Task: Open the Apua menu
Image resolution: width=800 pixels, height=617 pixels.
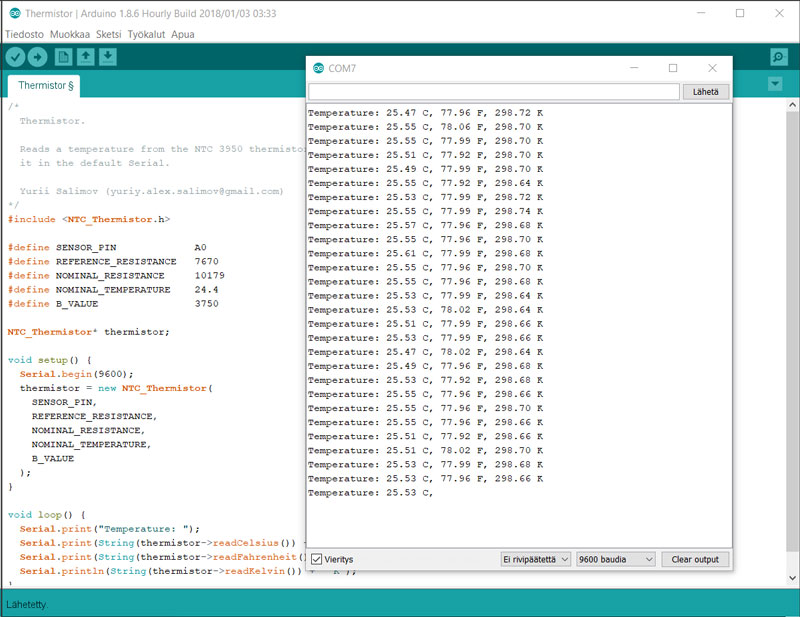Action: coord(183,34)
